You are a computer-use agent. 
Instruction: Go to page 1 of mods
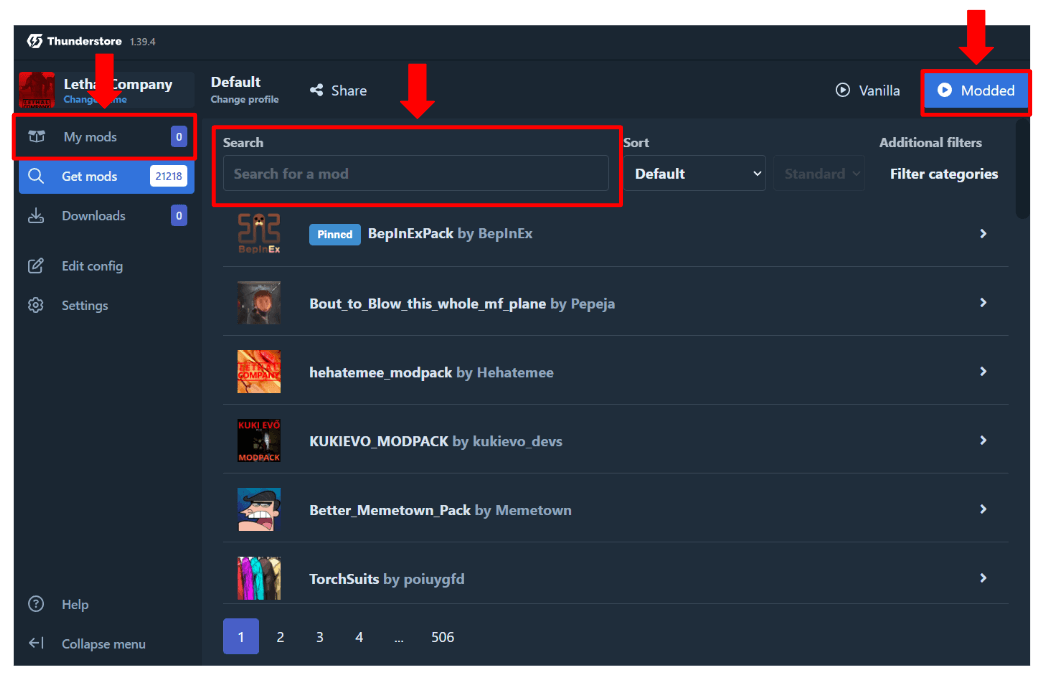pos(241,637)
